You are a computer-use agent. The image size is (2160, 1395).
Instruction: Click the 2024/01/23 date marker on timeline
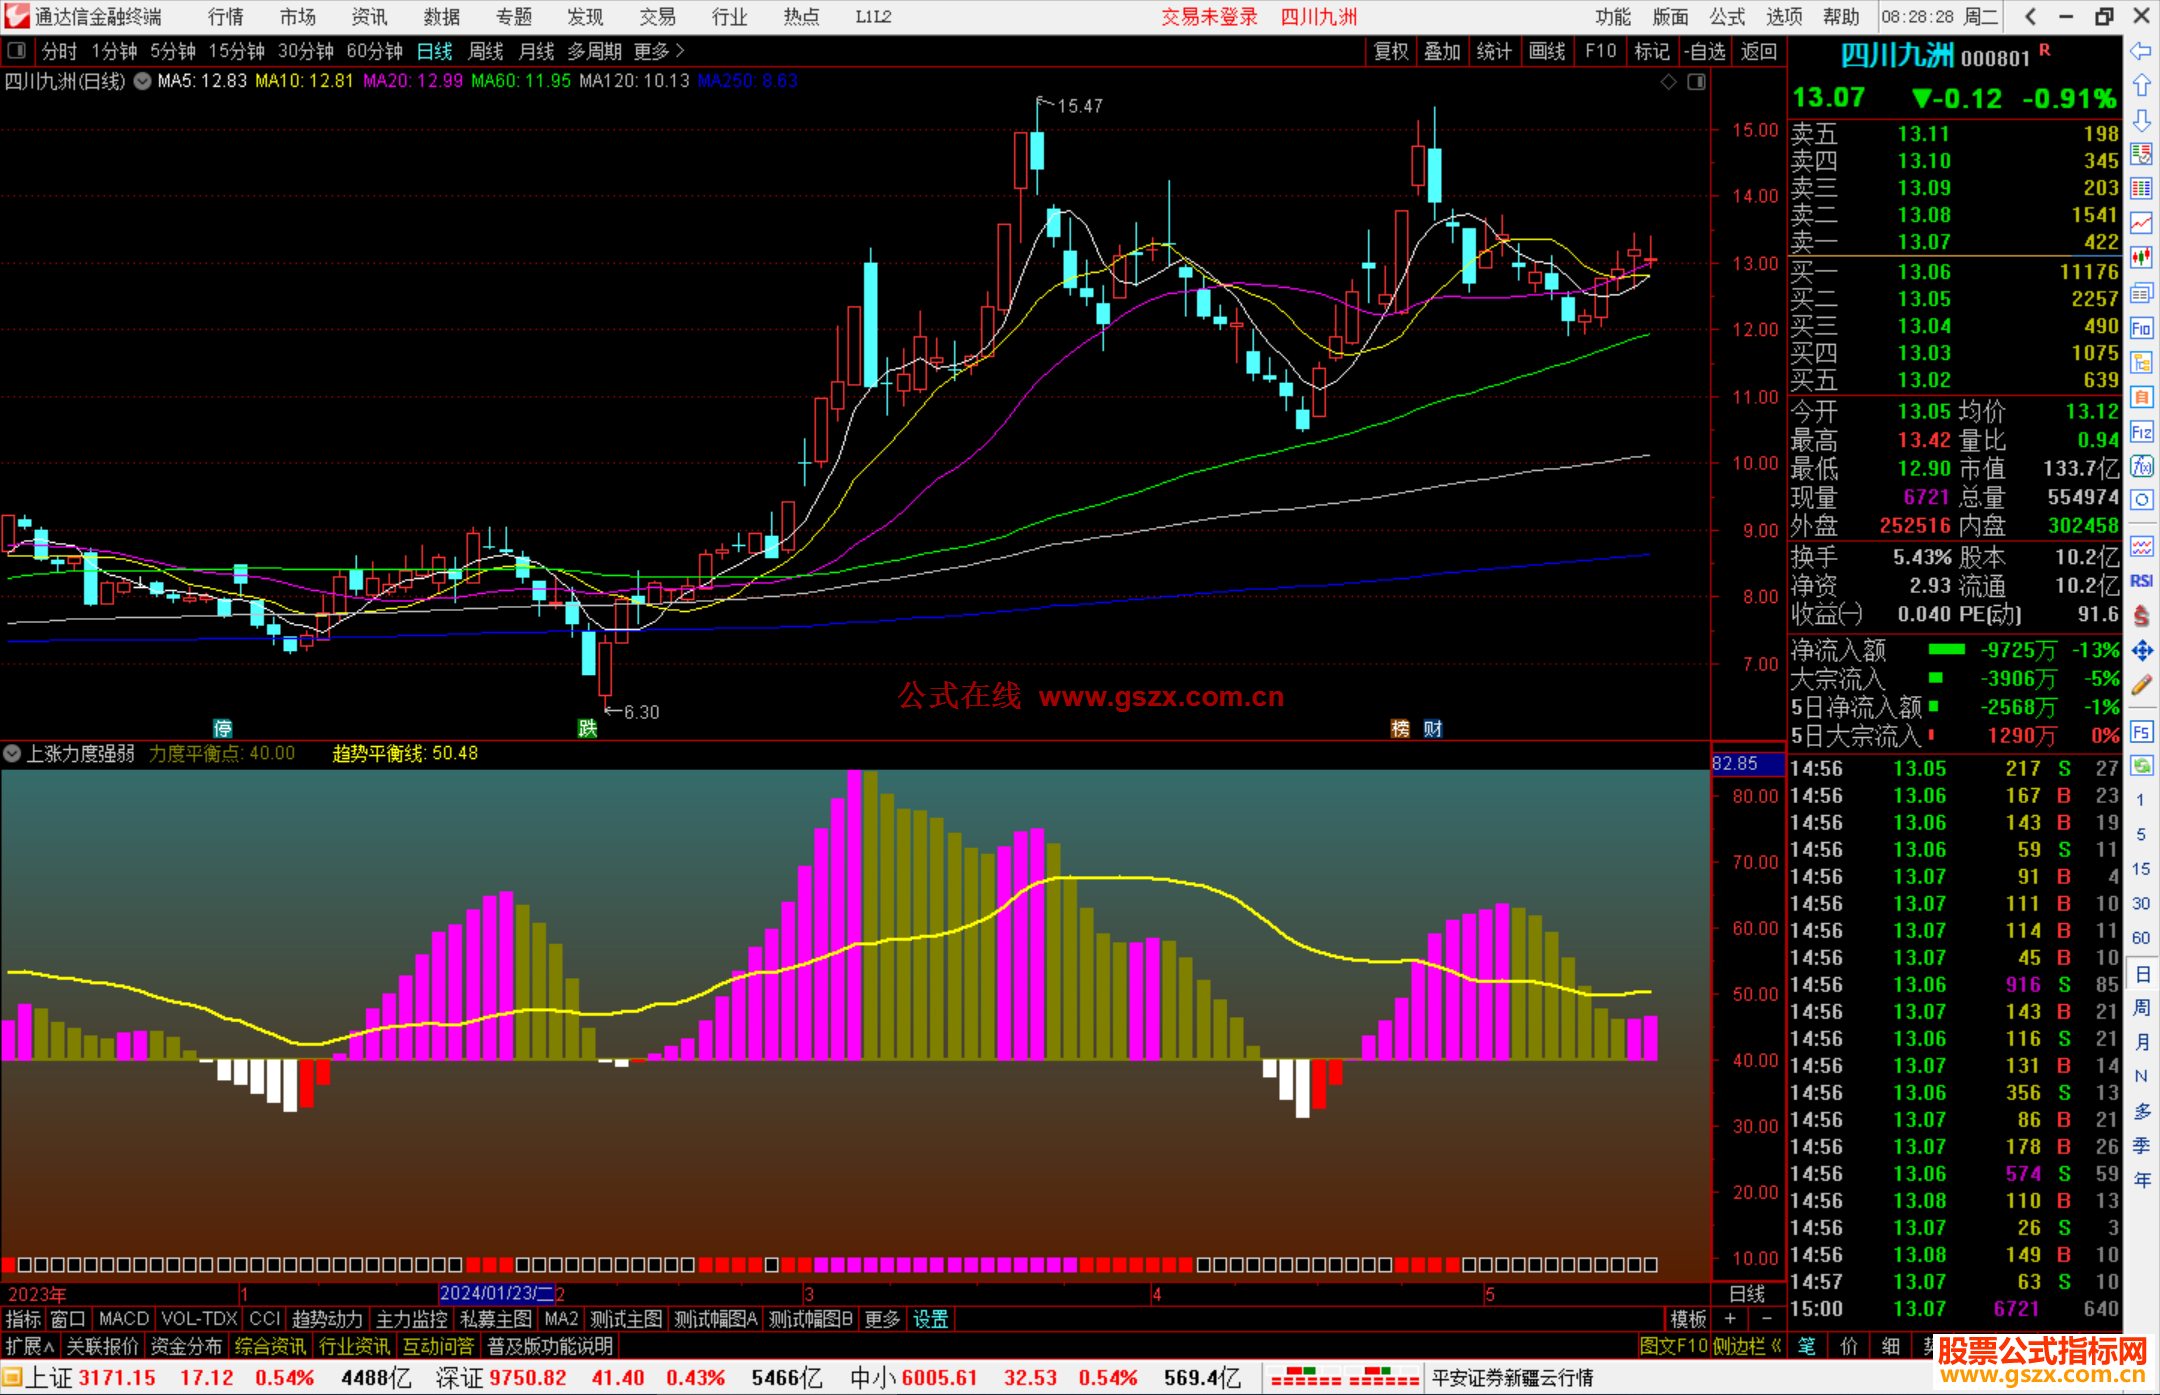pyautogui.click(x=496, y=1293)
